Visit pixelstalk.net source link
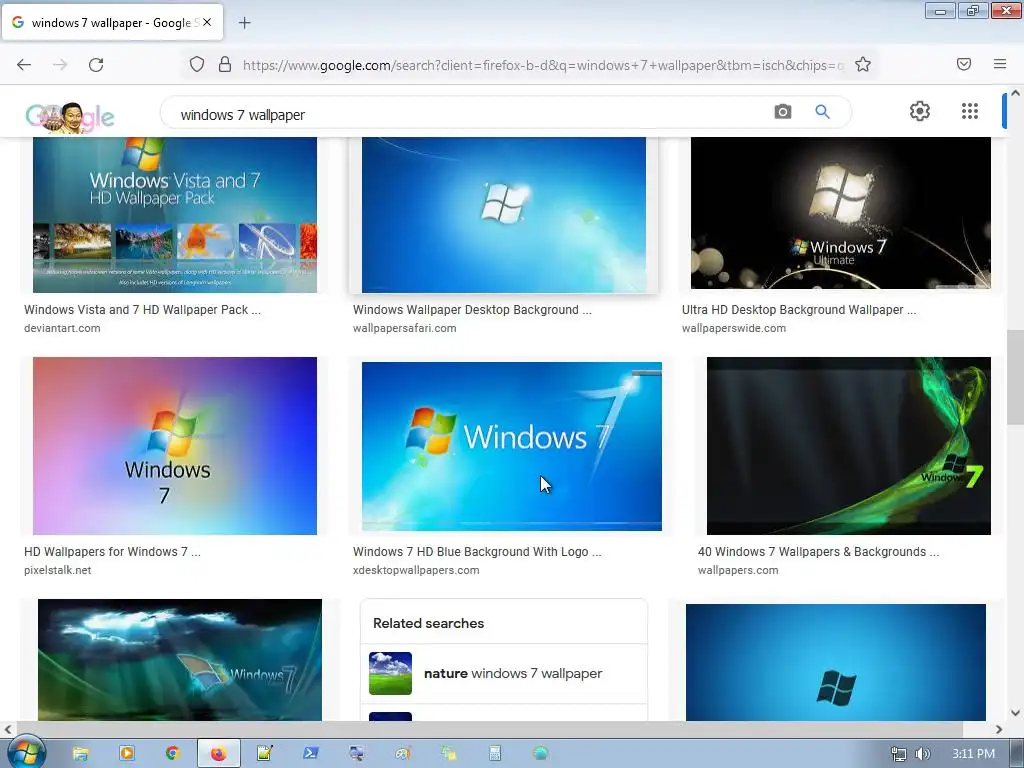The height and width of the screenshot is (768, 1024). click(x=57, y=570)
